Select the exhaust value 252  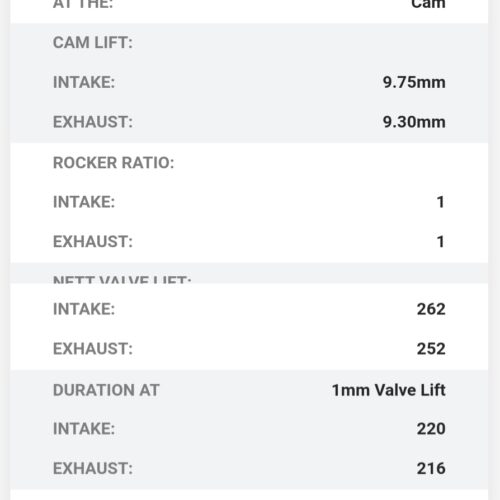pyautogui.click(x=431, y=349)
